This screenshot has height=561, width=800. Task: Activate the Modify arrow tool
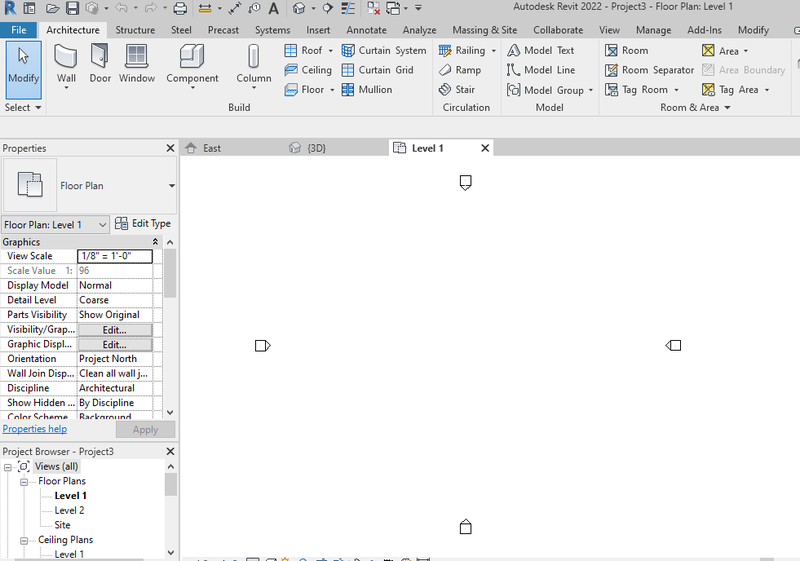click(23, 69)
